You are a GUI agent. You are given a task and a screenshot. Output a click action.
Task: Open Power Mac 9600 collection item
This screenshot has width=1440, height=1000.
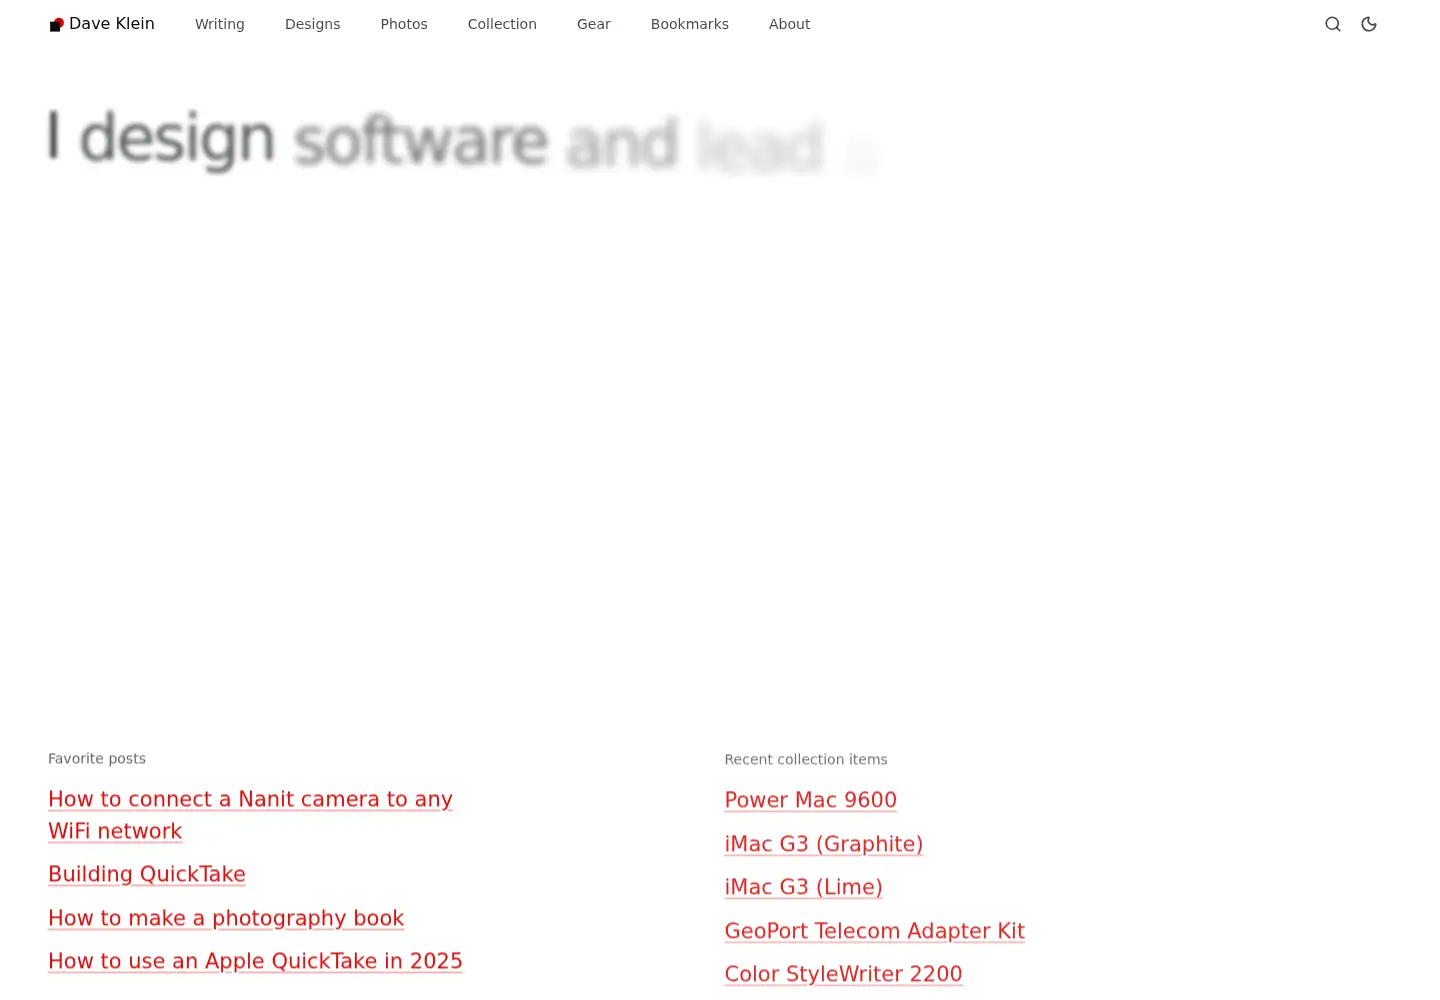coord(811,800)
